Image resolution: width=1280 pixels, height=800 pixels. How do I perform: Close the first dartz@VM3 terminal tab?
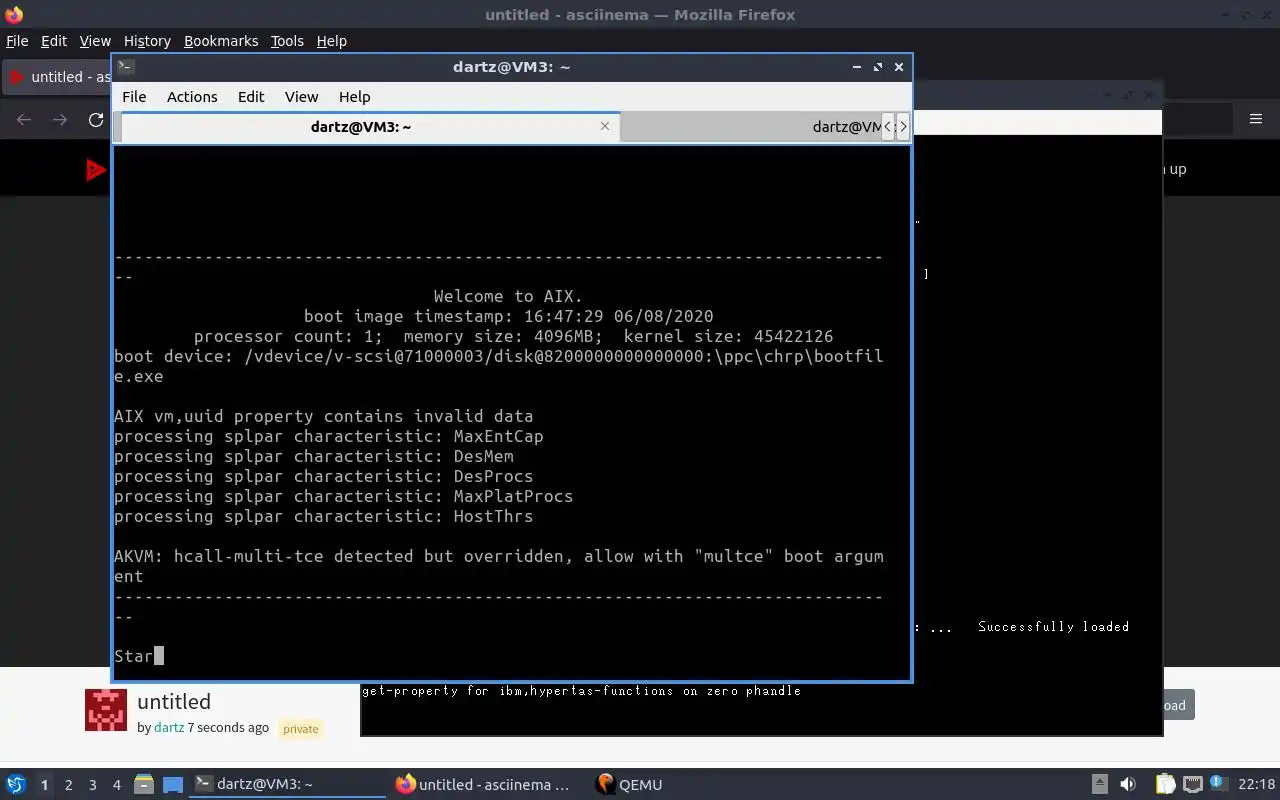point(605,126)
